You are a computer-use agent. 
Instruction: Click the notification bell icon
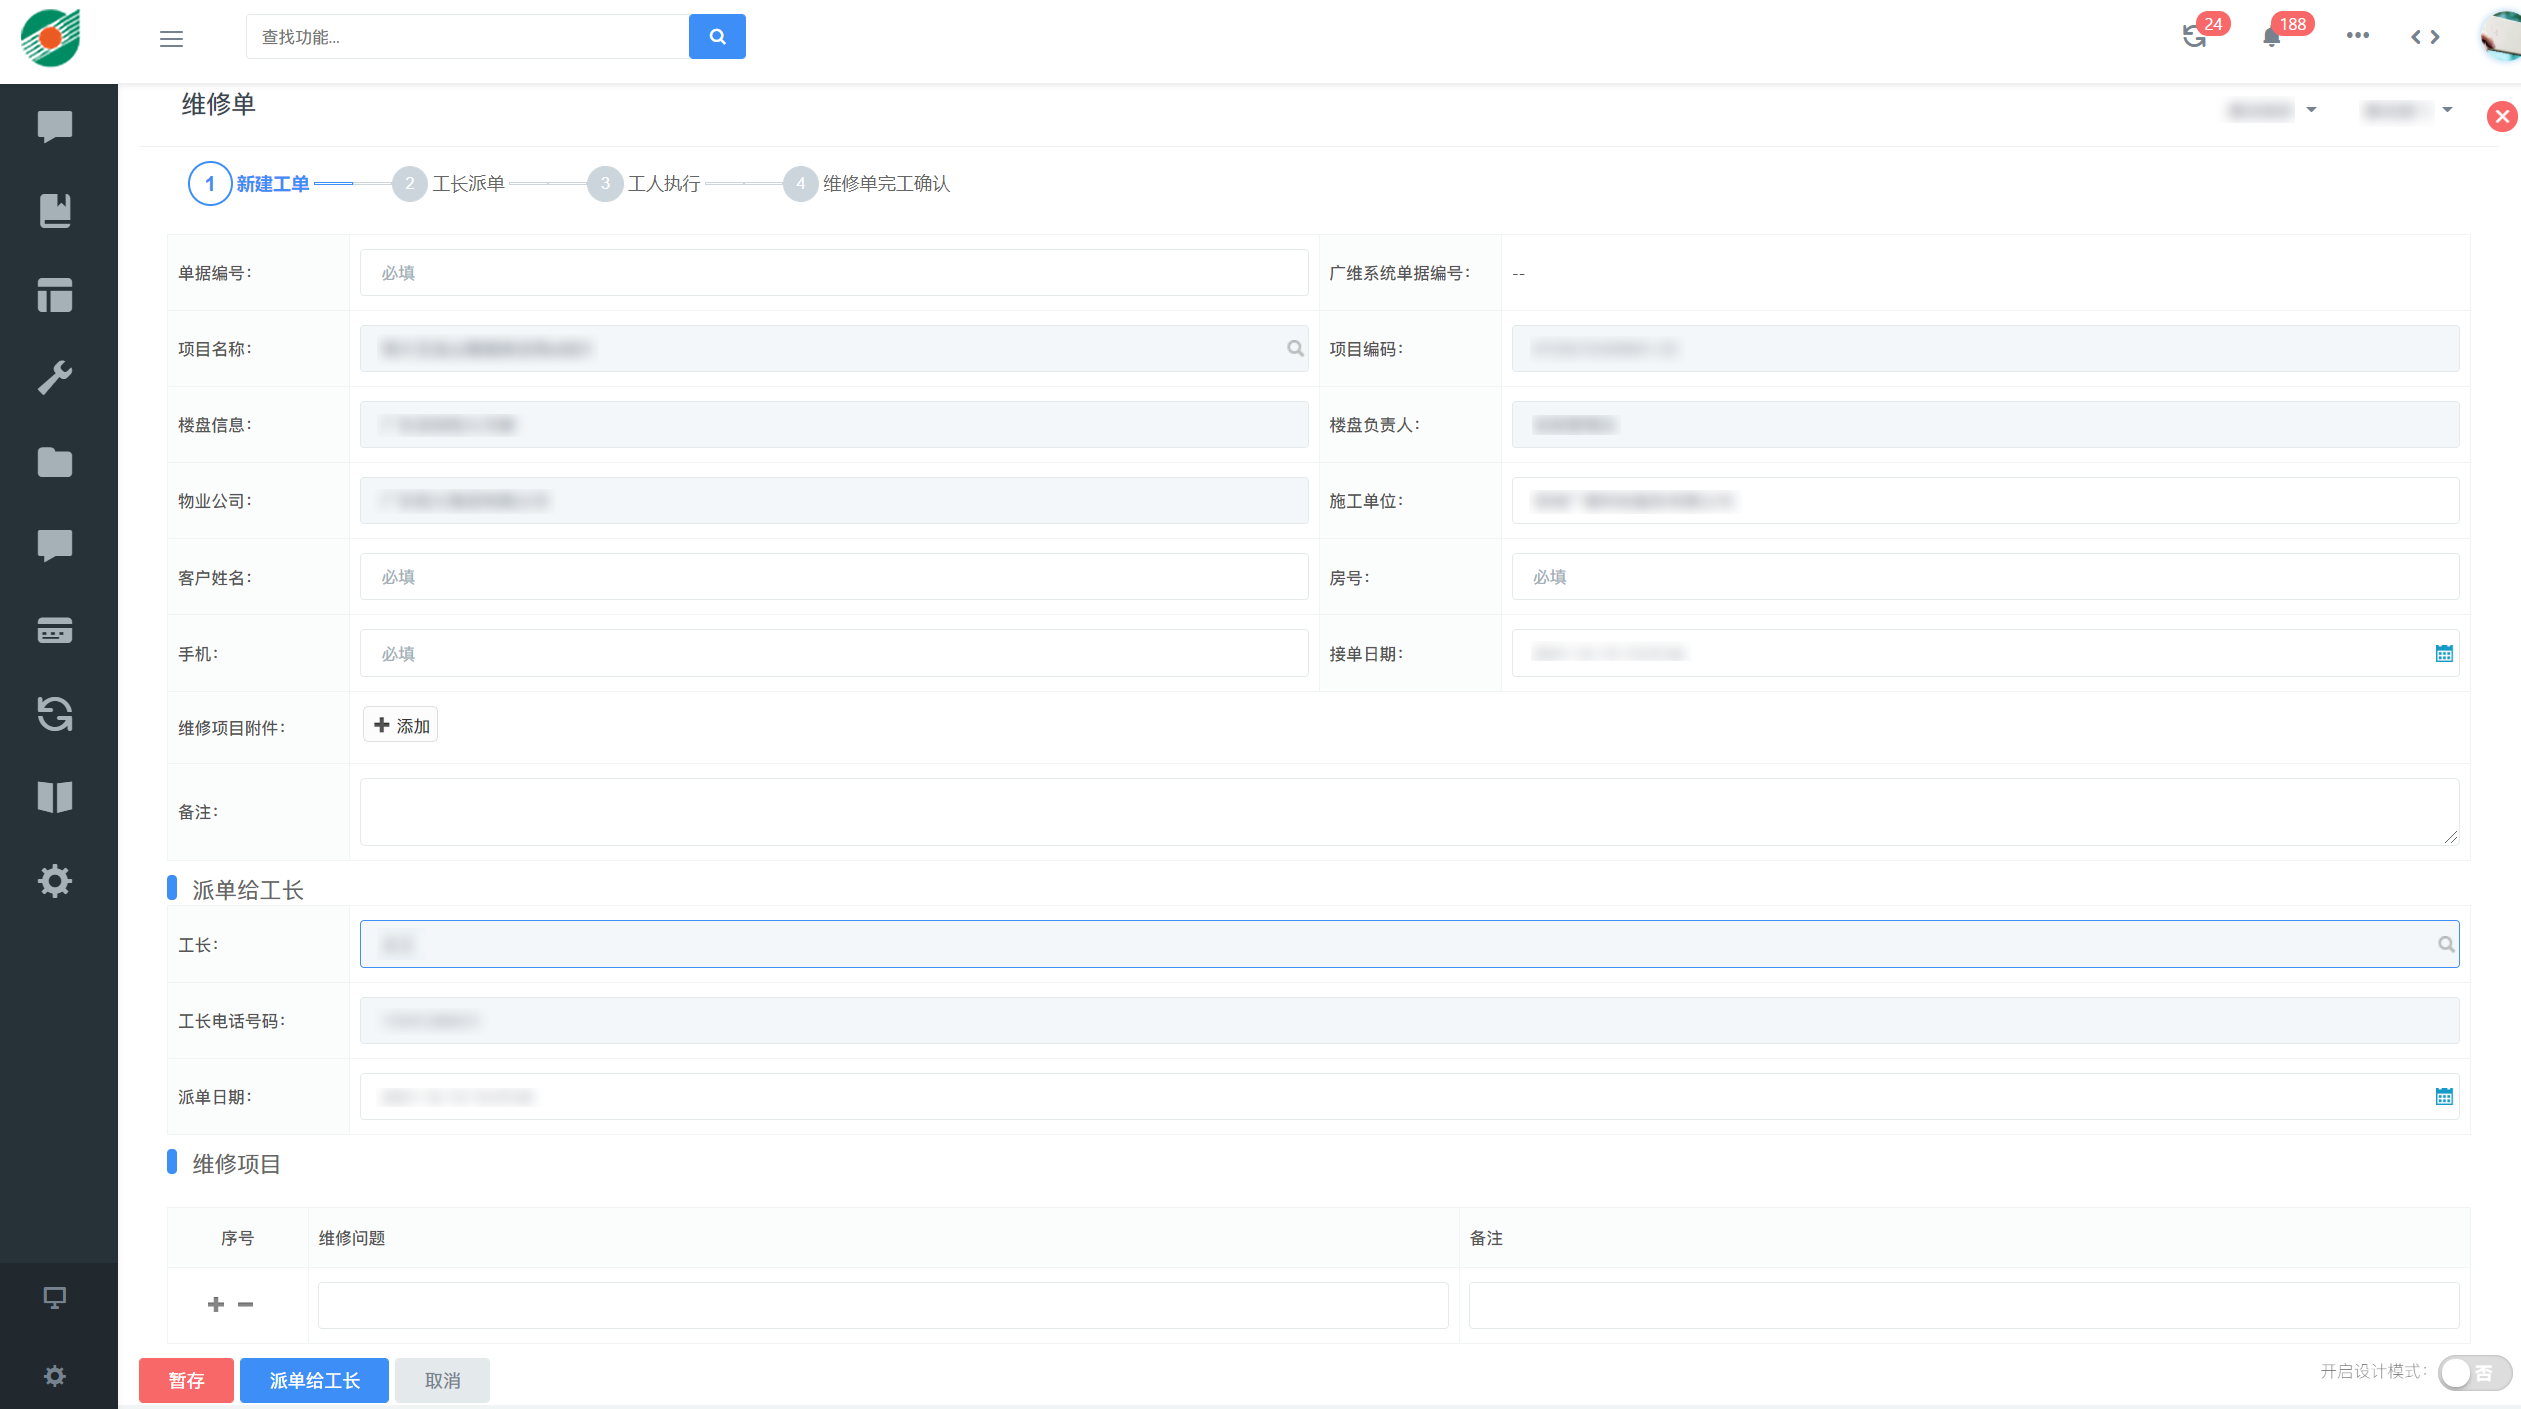coord(2271,37)
